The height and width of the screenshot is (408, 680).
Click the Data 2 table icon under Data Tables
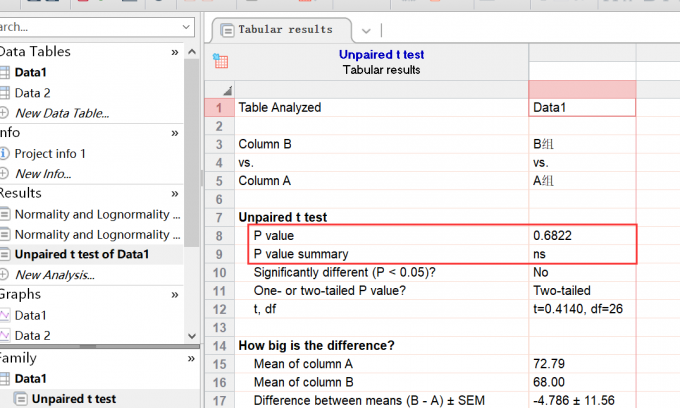click(x=4, y=93)
